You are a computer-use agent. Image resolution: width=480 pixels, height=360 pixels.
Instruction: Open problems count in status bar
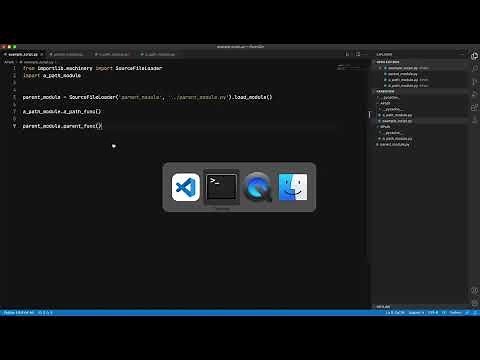point(45,313)
